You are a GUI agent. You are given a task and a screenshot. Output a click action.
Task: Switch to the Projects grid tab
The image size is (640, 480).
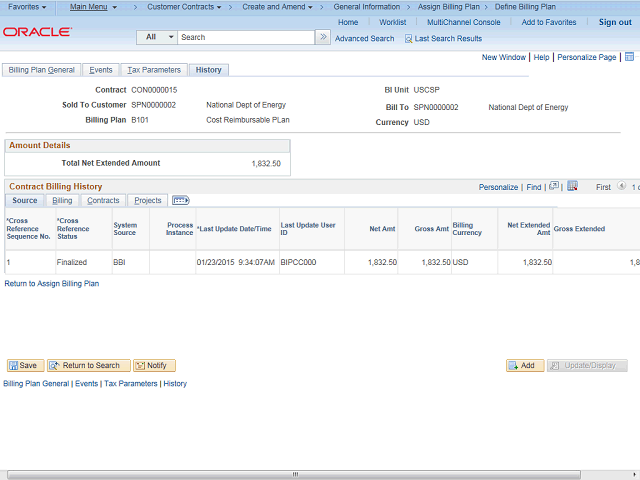[148, 200]
